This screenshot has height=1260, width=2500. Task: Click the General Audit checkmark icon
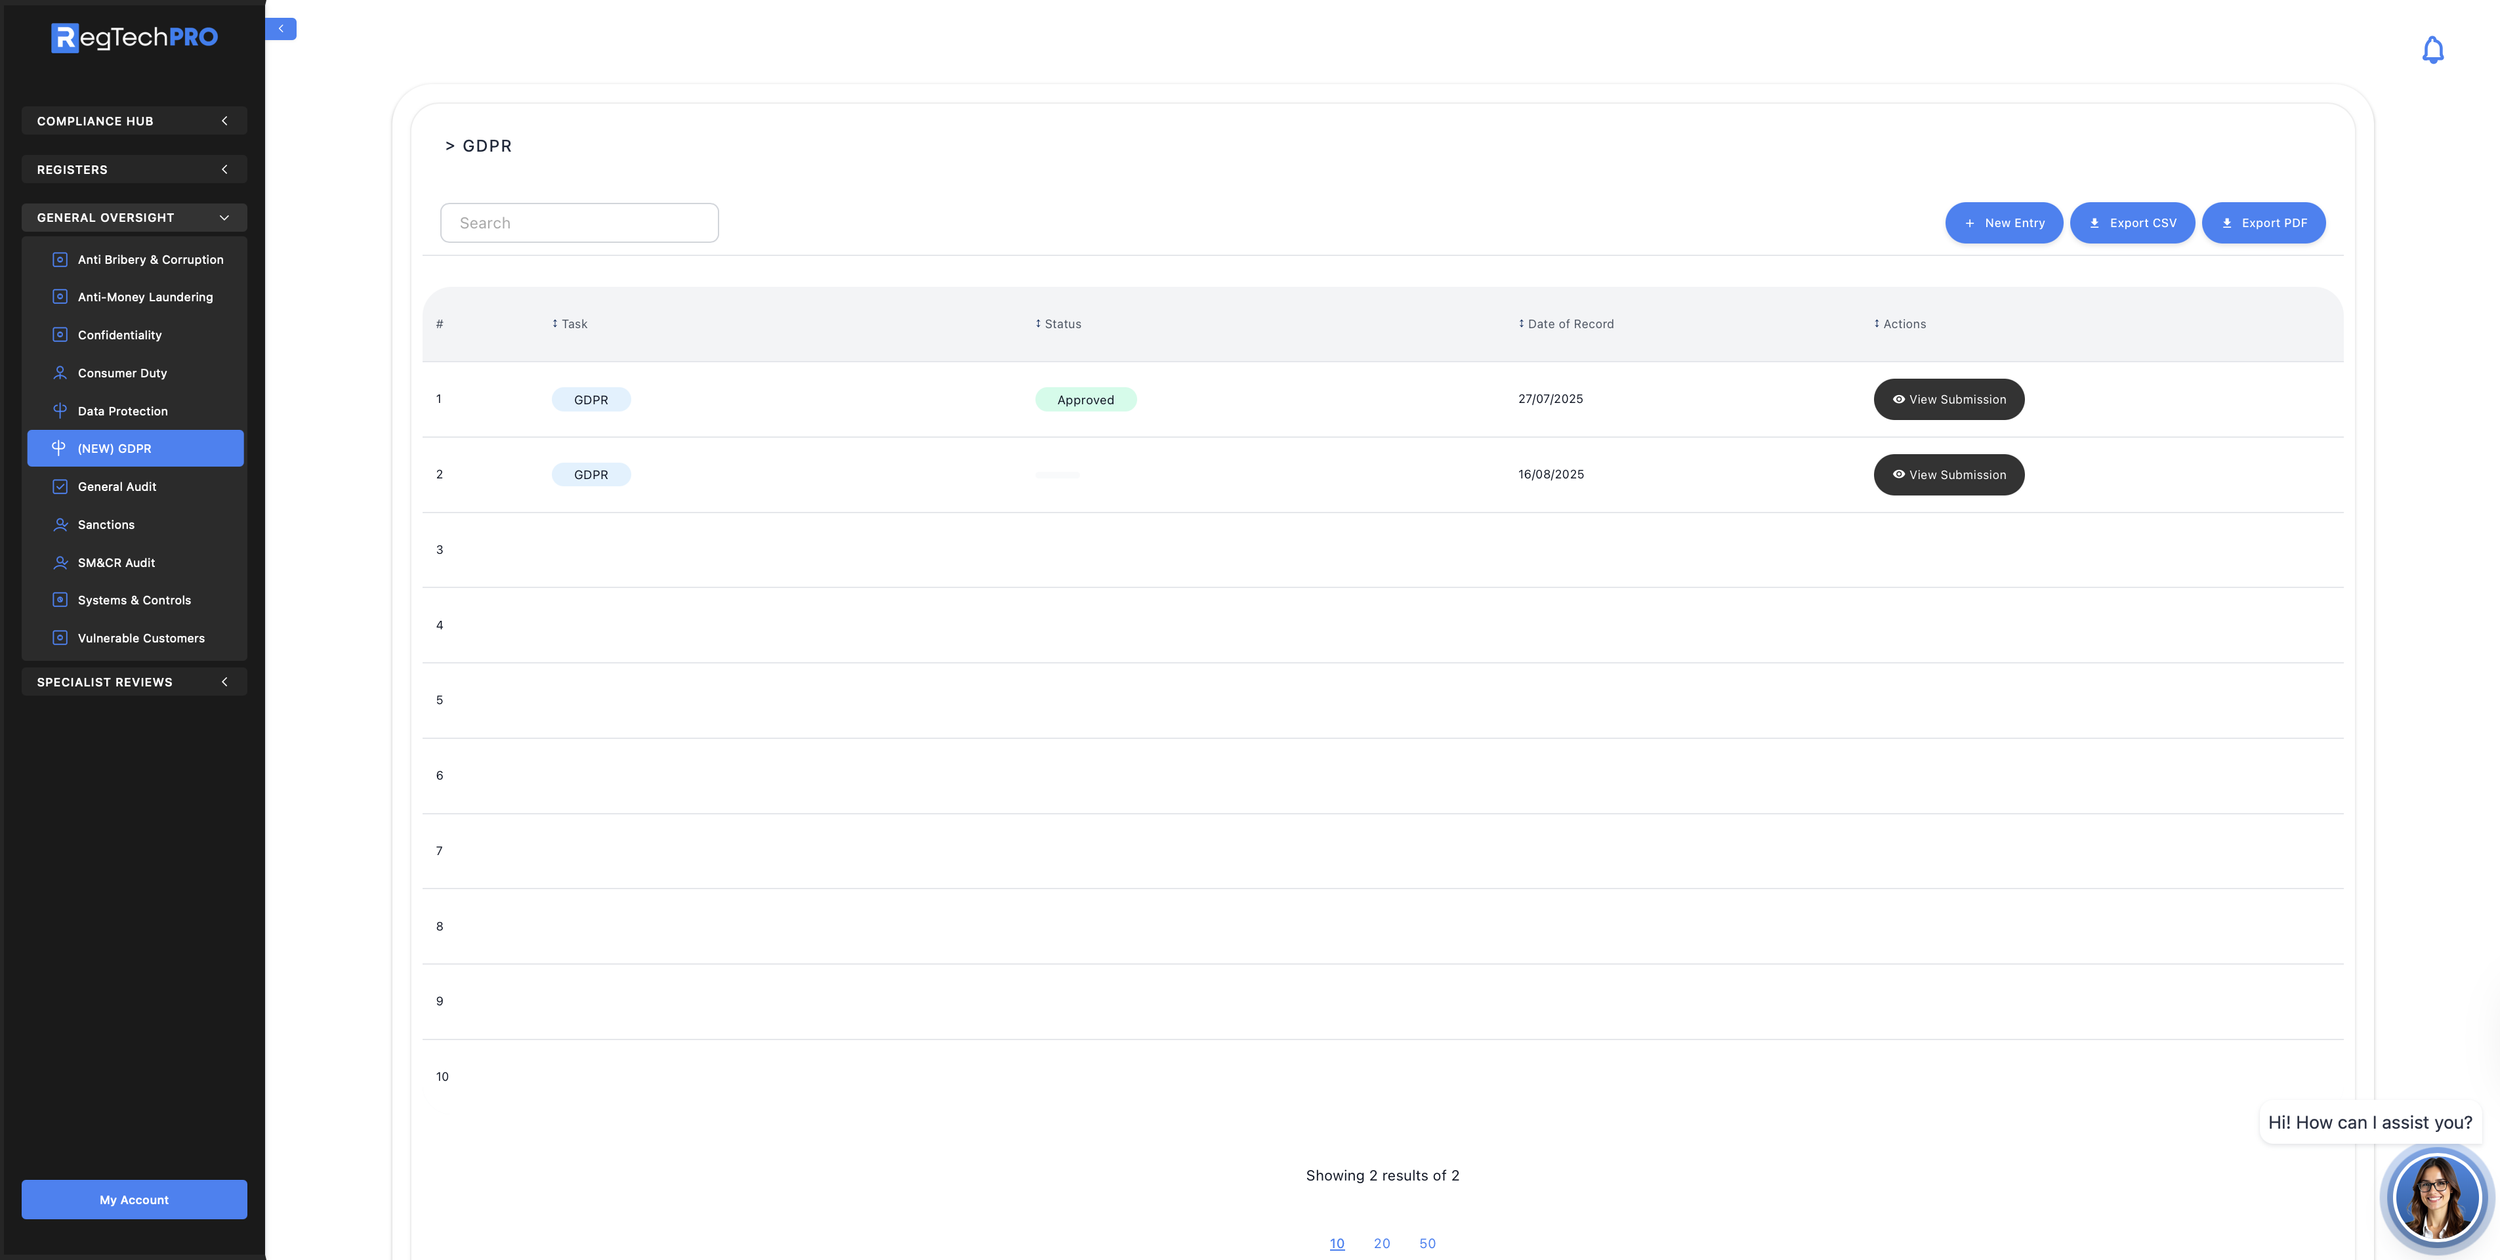click(x=60, y=487)
